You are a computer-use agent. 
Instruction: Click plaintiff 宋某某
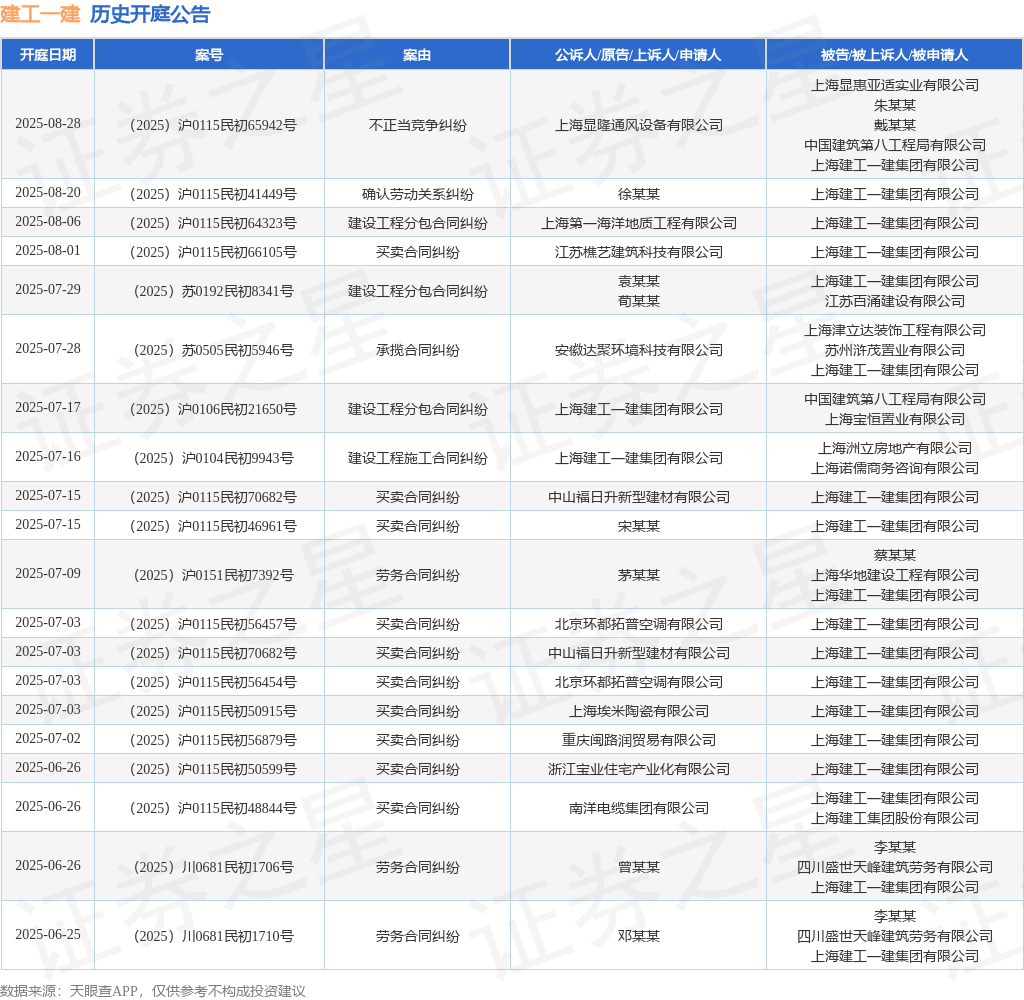pyautogui.click(x=639, y=526)
